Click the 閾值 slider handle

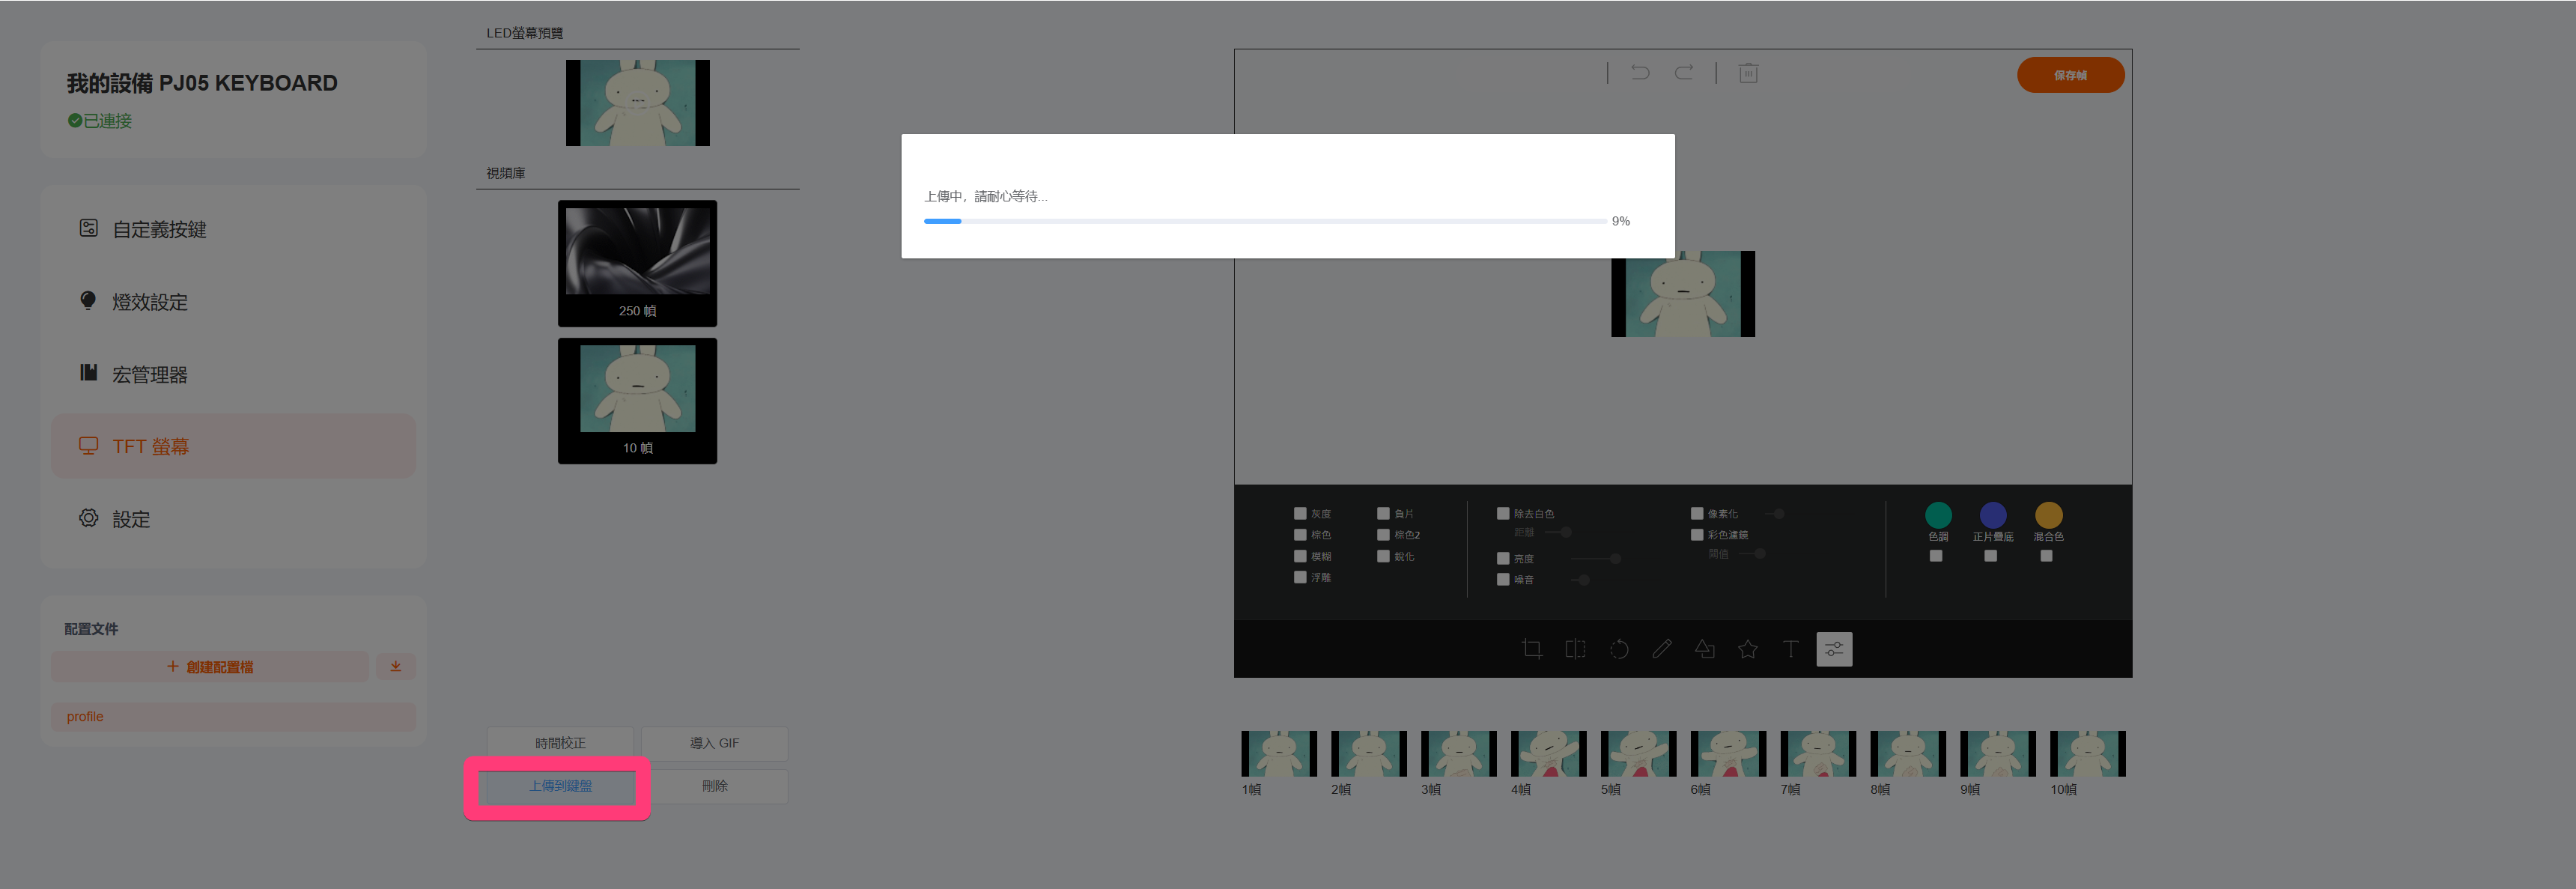click(1759, 554)
